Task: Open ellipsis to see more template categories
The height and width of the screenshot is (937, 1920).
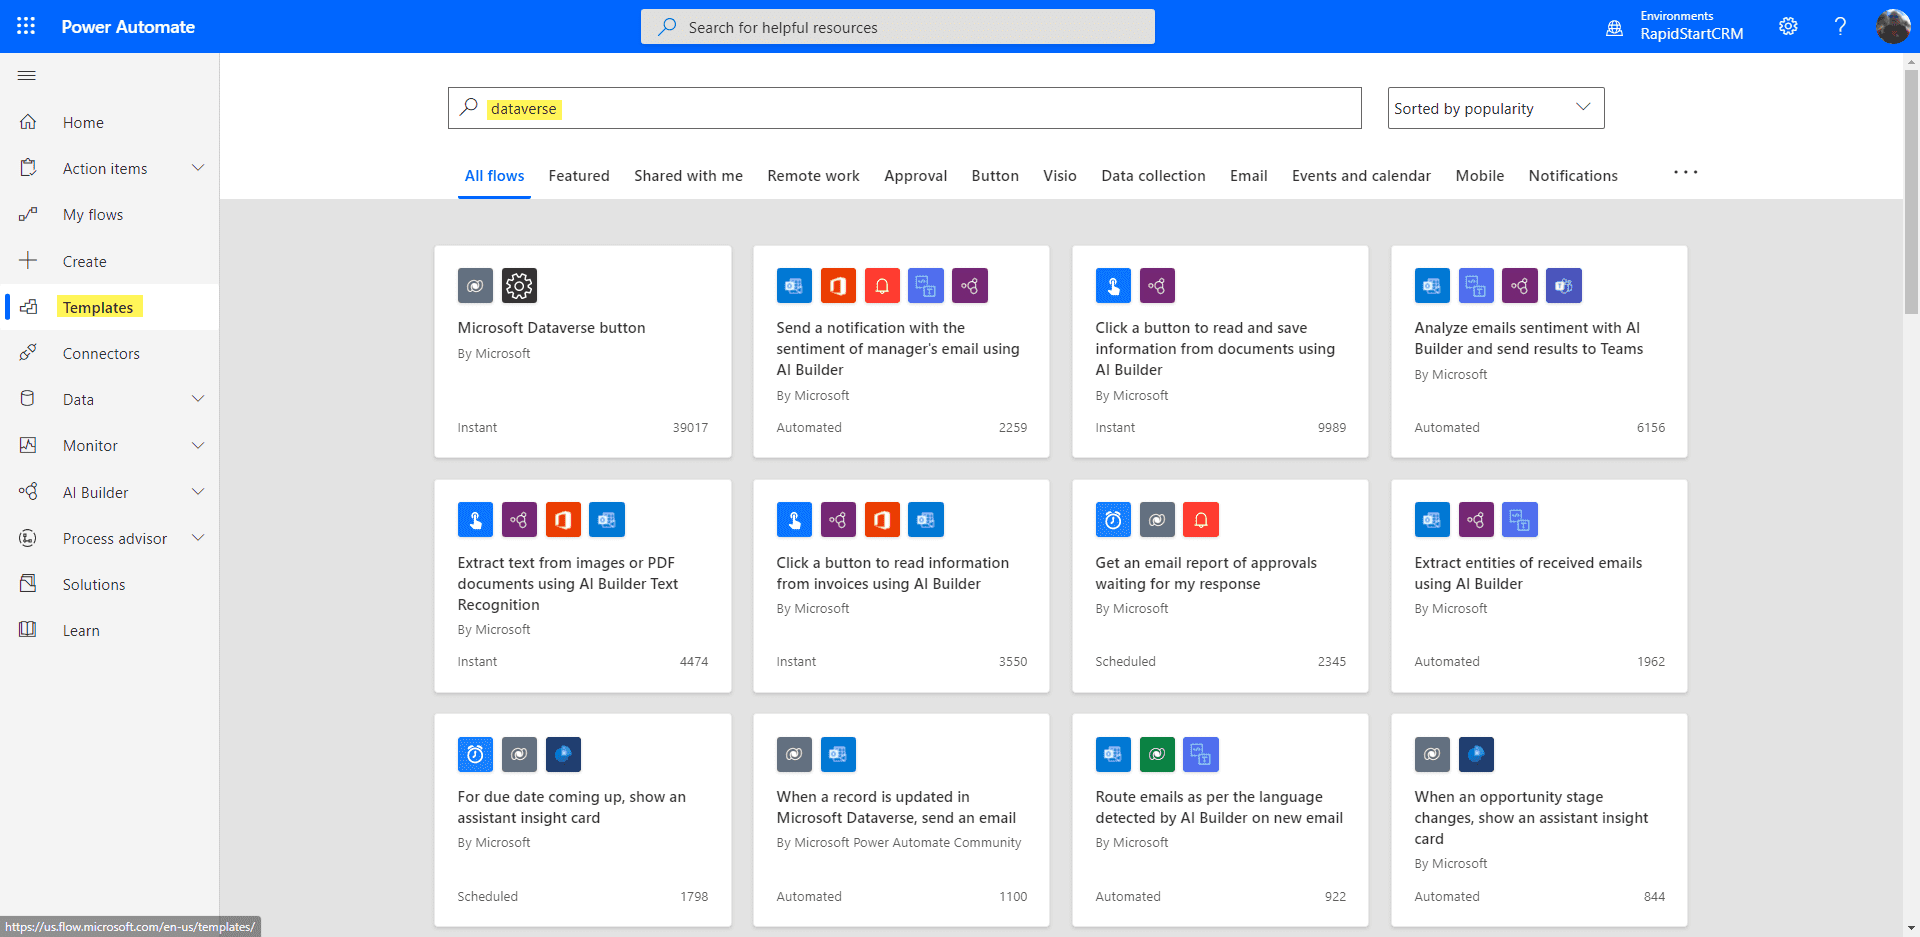Action: (1685, 172)
